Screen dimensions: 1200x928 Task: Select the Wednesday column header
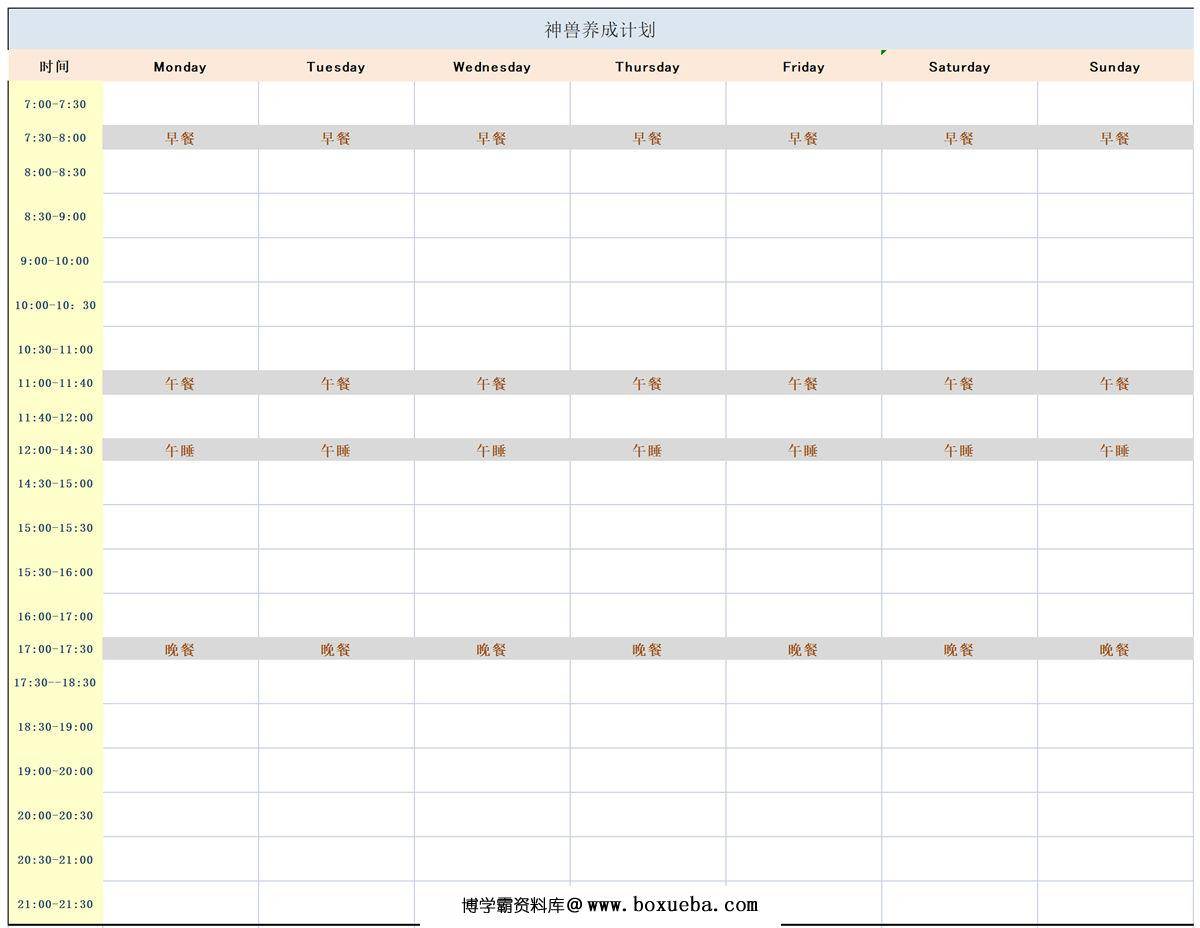pyautogui.click(x=492, y=66)
